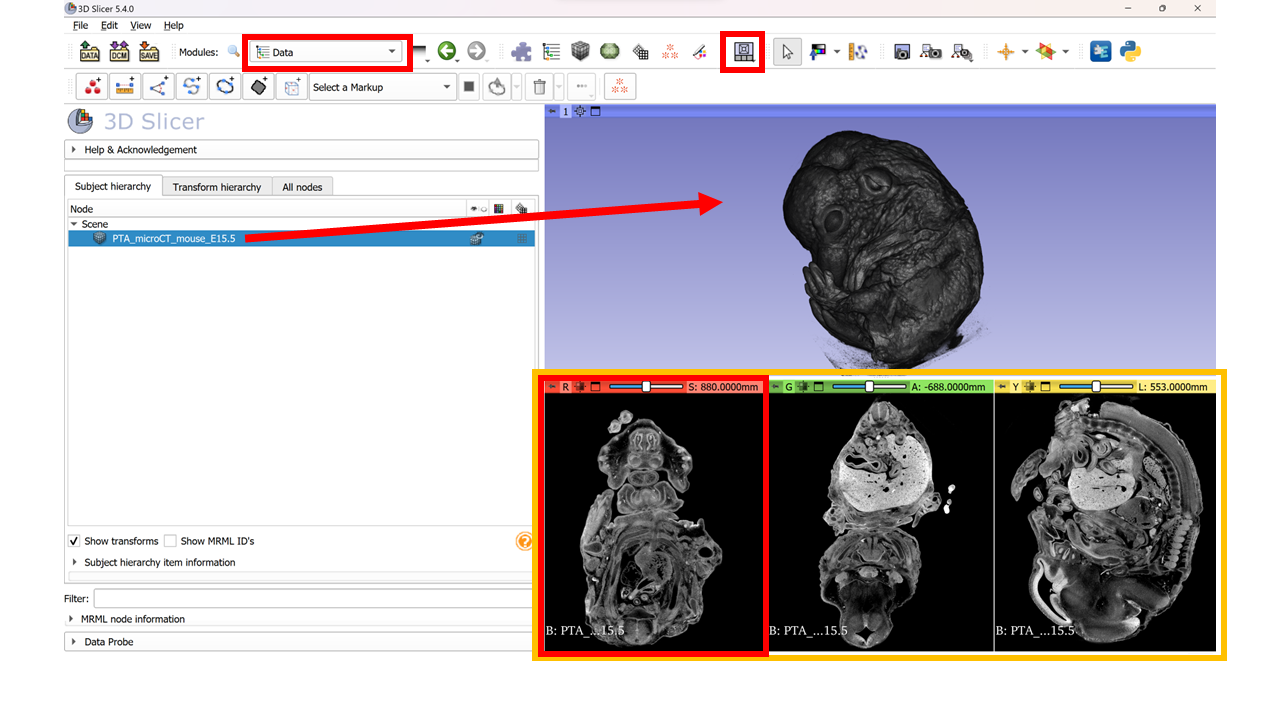Image resolution: width=1280 pixels, height=720 pixels.
Task: Toggle visibility of PTA_microCT_mouse_E15.5 node
Action: click(x=477, y=239)
